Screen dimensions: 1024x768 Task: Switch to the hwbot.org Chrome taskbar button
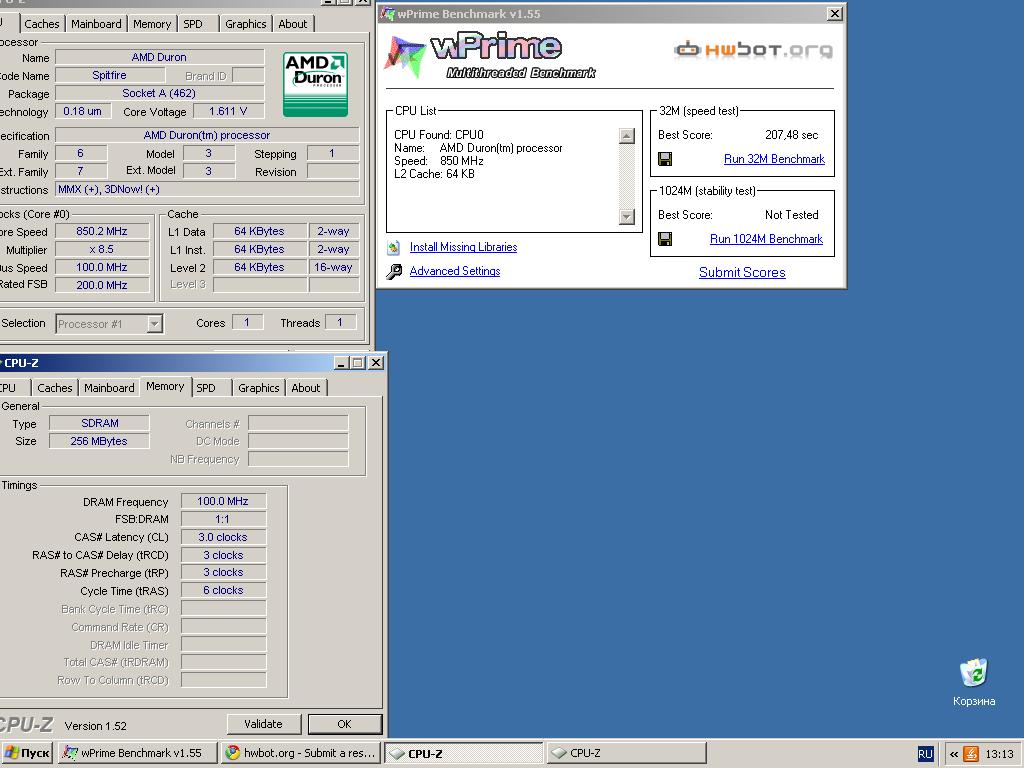point(300,753)
